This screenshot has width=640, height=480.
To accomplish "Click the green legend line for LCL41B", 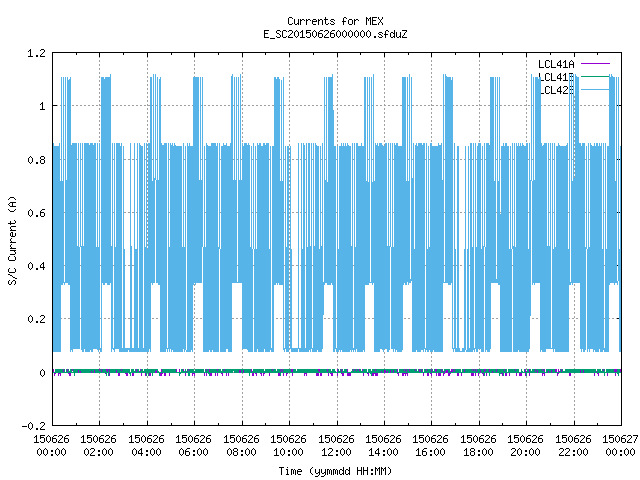I will (595, 76).
